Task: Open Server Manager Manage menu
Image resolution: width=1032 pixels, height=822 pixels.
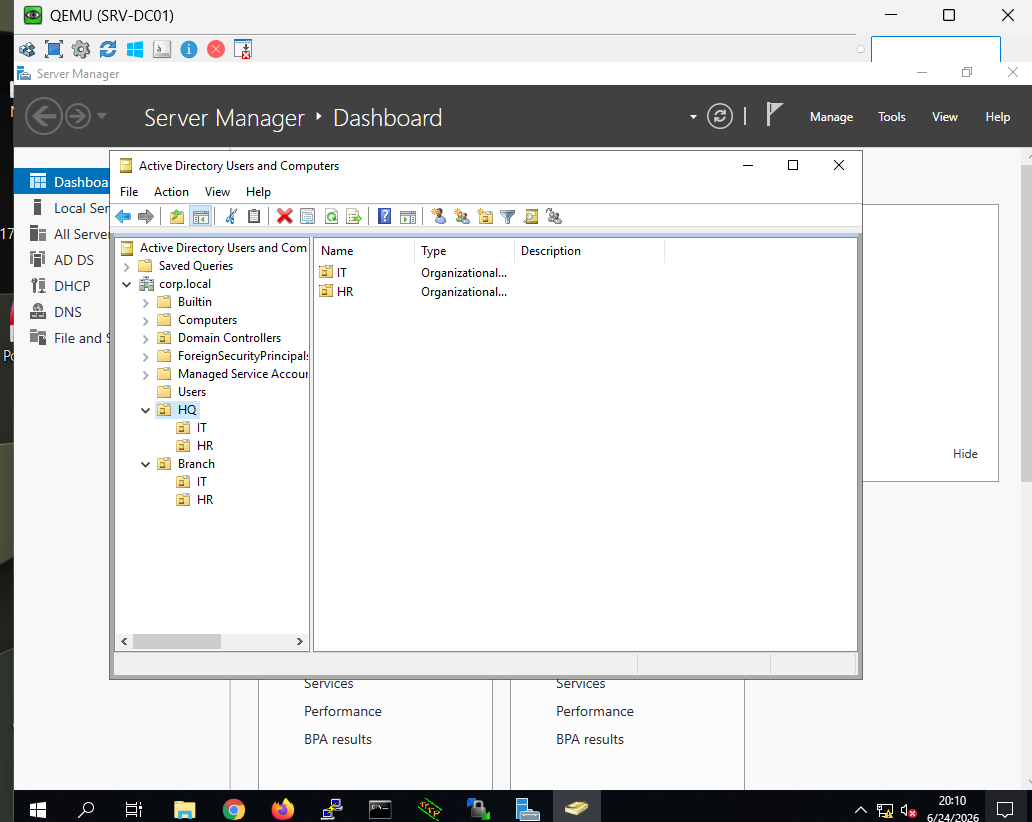Action: (831, 116)
